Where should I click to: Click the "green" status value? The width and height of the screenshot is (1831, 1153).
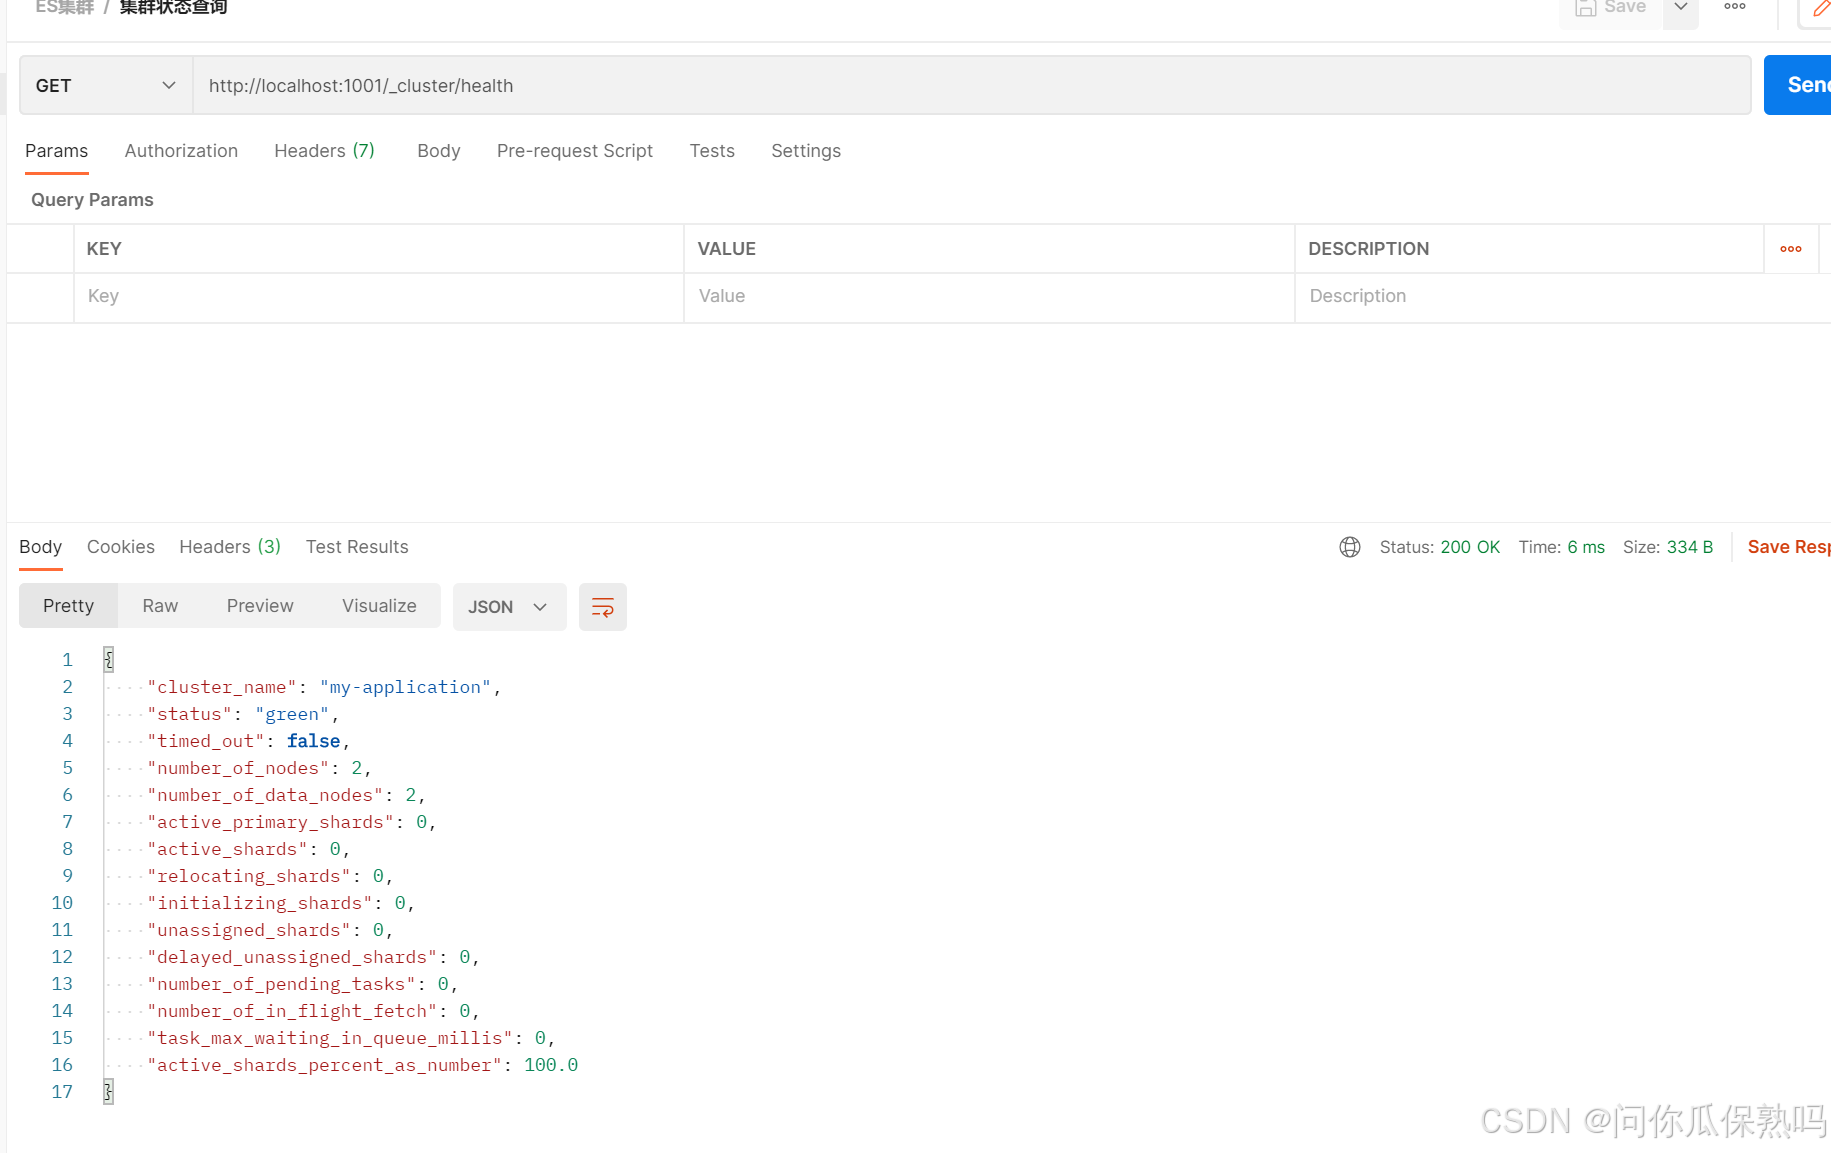pyautogui.click(x=292, y=714)
